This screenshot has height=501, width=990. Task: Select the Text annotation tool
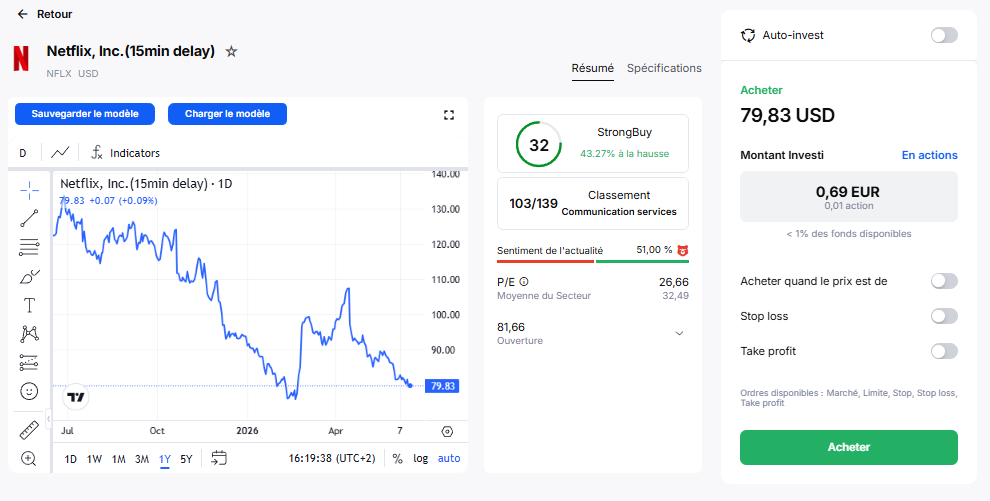click(x=29, y=305)
